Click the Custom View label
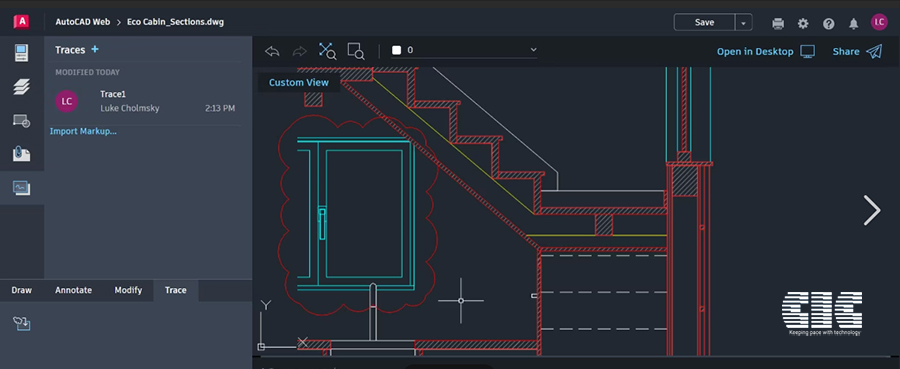Screen dimensions: 900x369 pyautogui.click(x=299, y=83)
